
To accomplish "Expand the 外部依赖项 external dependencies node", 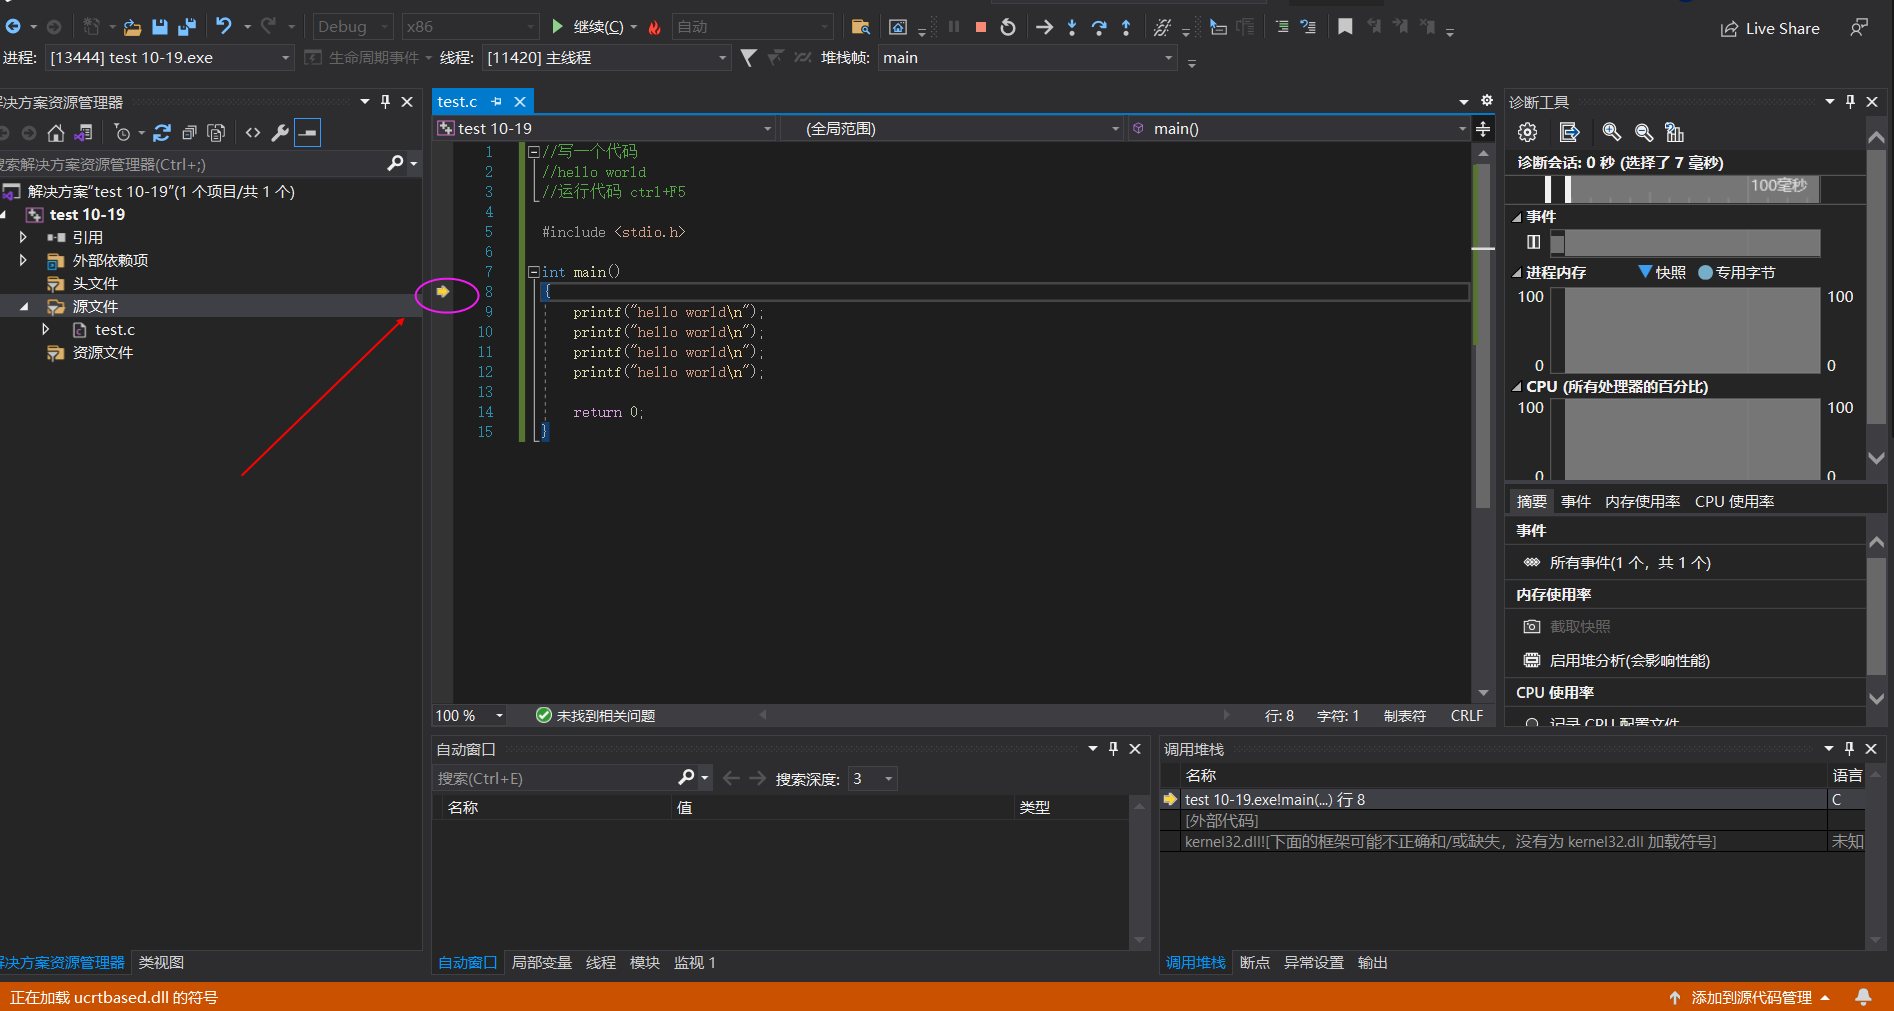I will click(23, 260).
